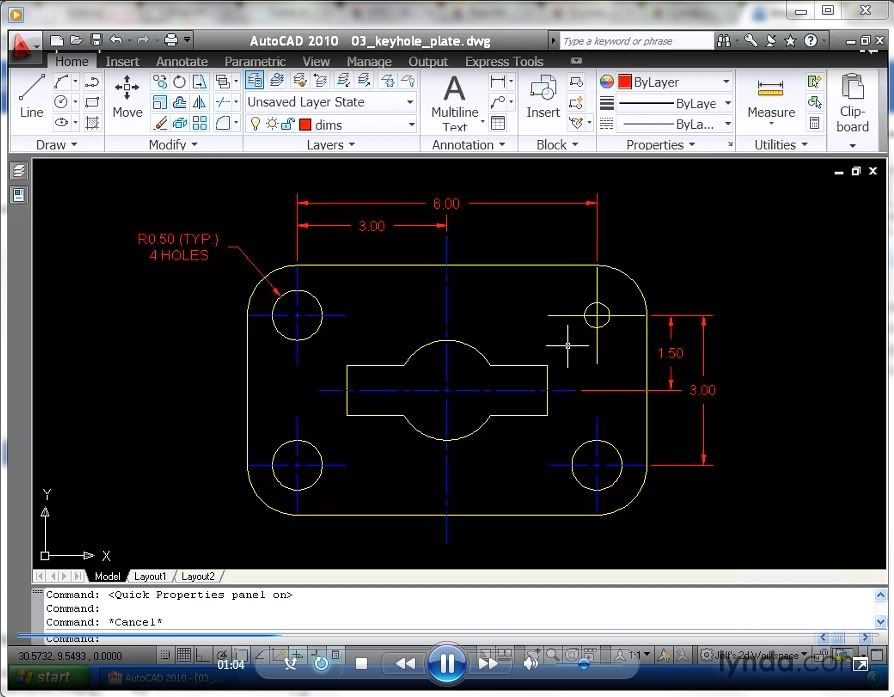The width and height of the screenshot is (894, 697).
Task: Pick the Hatch tool
Action: click(92, 122)
